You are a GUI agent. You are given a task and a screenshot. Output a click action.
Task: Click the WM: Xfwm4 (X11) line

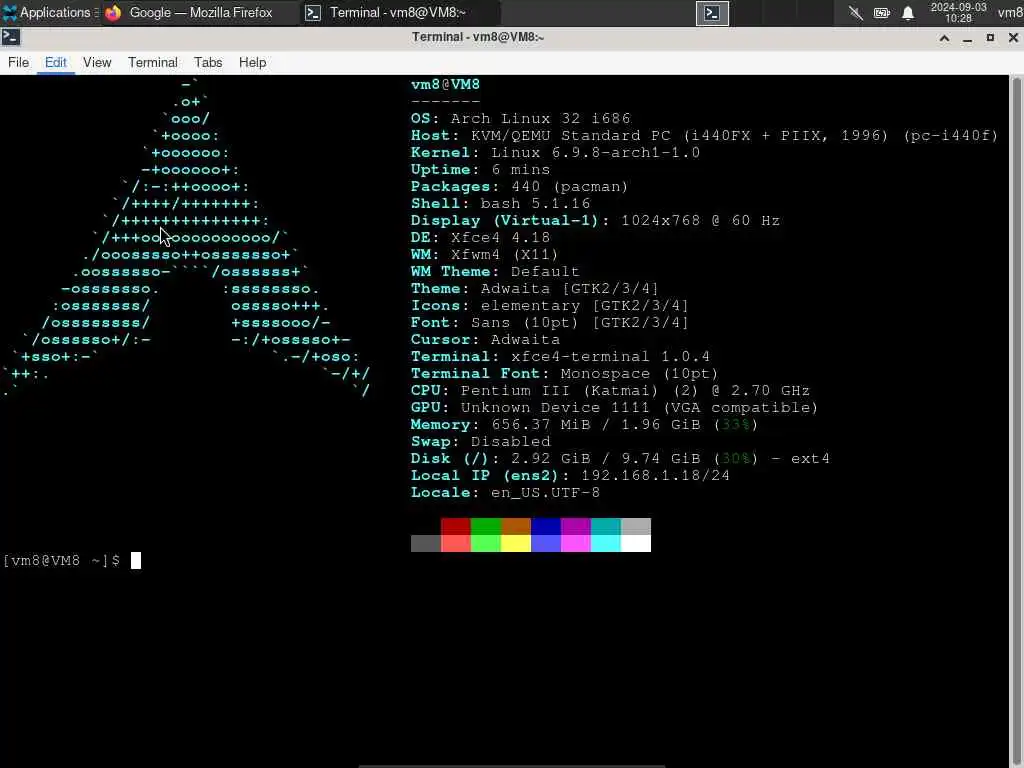tap(485, 254)
